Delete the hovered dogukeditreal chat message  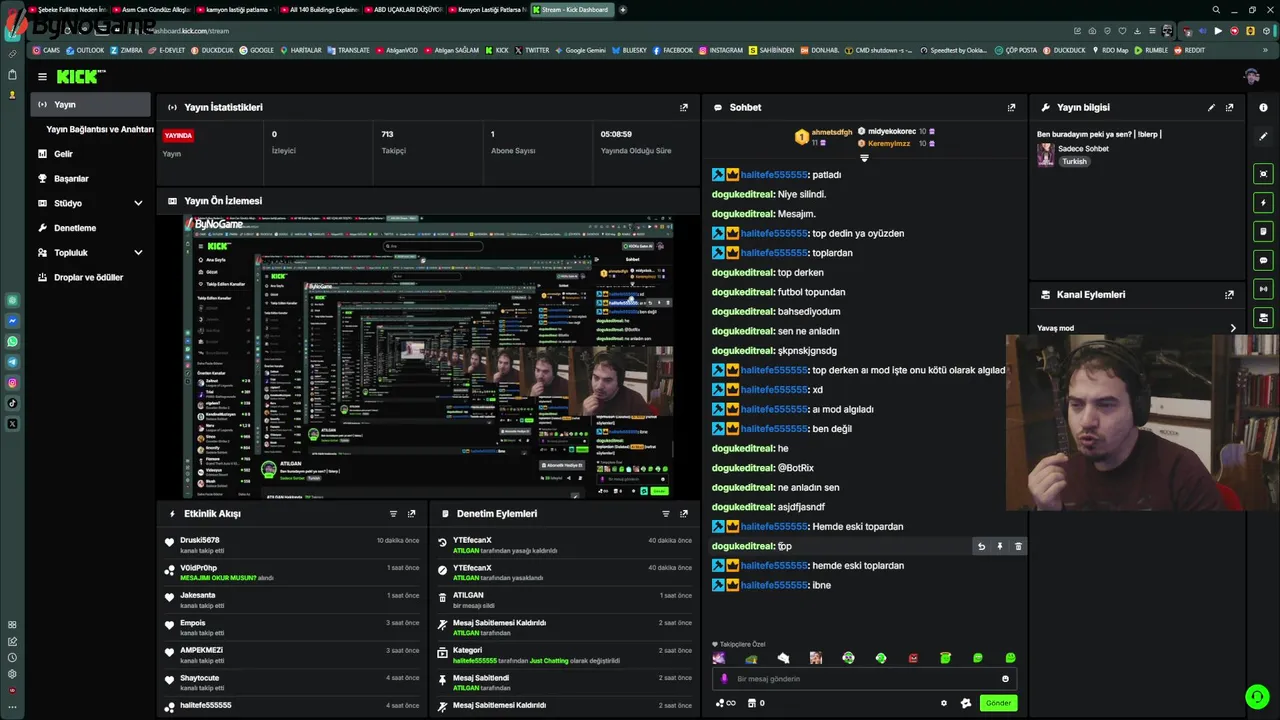pyautogui.click(x=1018, y=546)
